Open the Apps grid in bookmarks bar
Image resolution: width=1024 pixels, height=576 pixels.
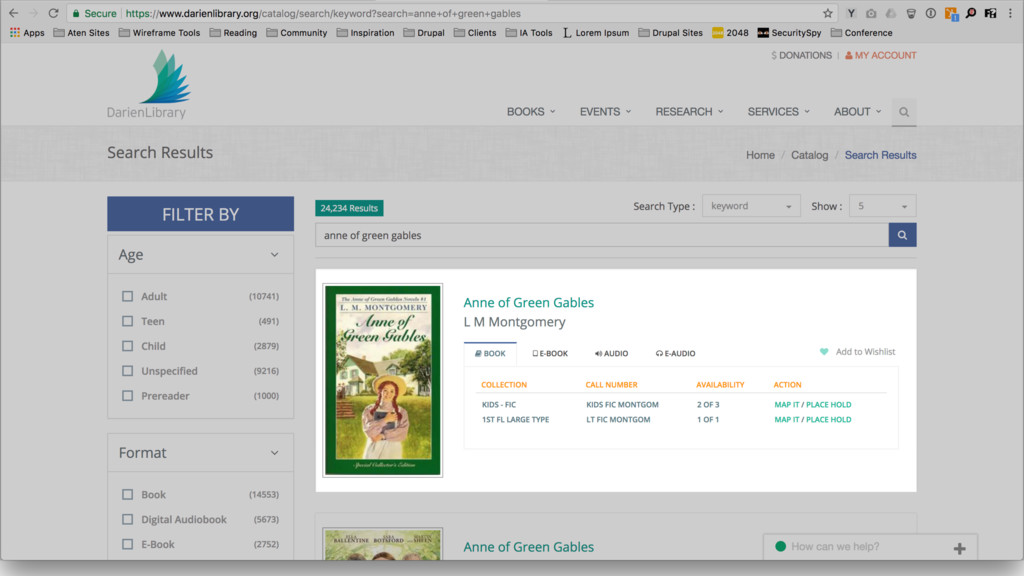point(27,33)
